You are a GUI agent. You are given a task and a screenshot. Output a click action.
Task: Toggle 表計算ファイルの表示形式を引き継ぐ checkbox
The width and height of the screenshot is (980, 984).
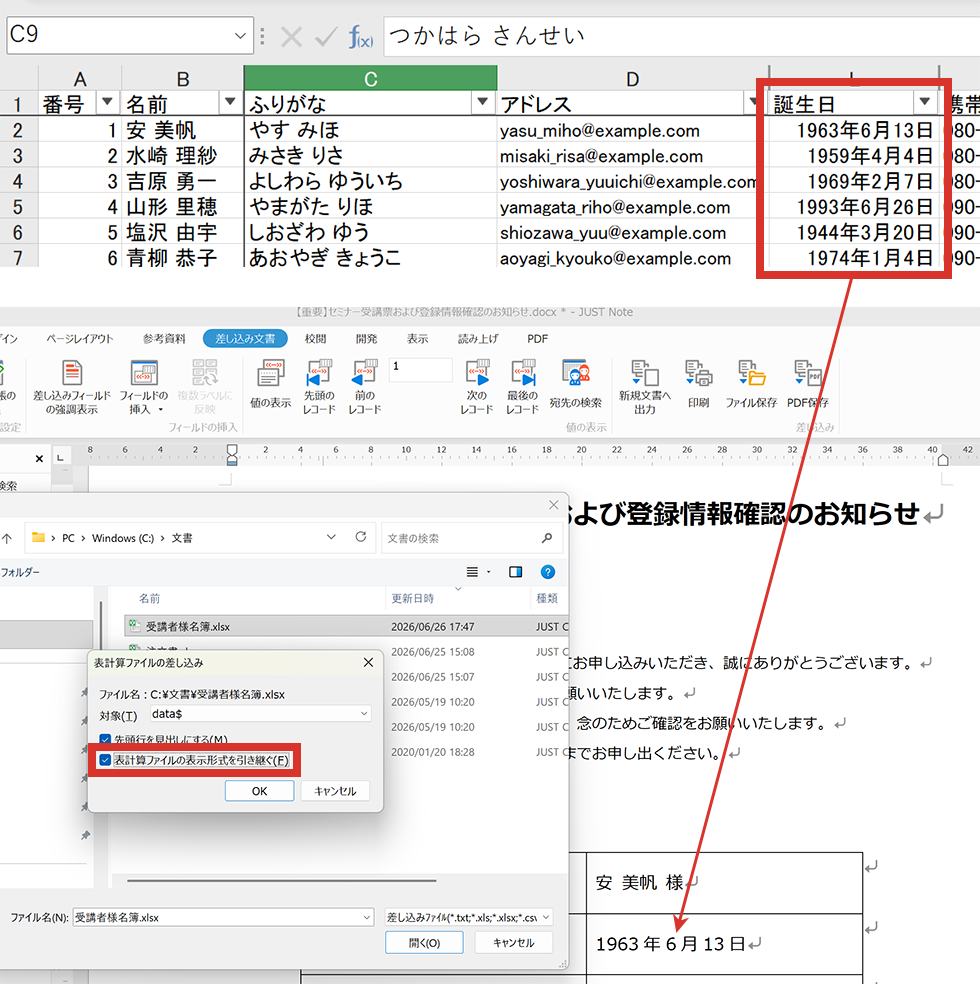(105, 760)
